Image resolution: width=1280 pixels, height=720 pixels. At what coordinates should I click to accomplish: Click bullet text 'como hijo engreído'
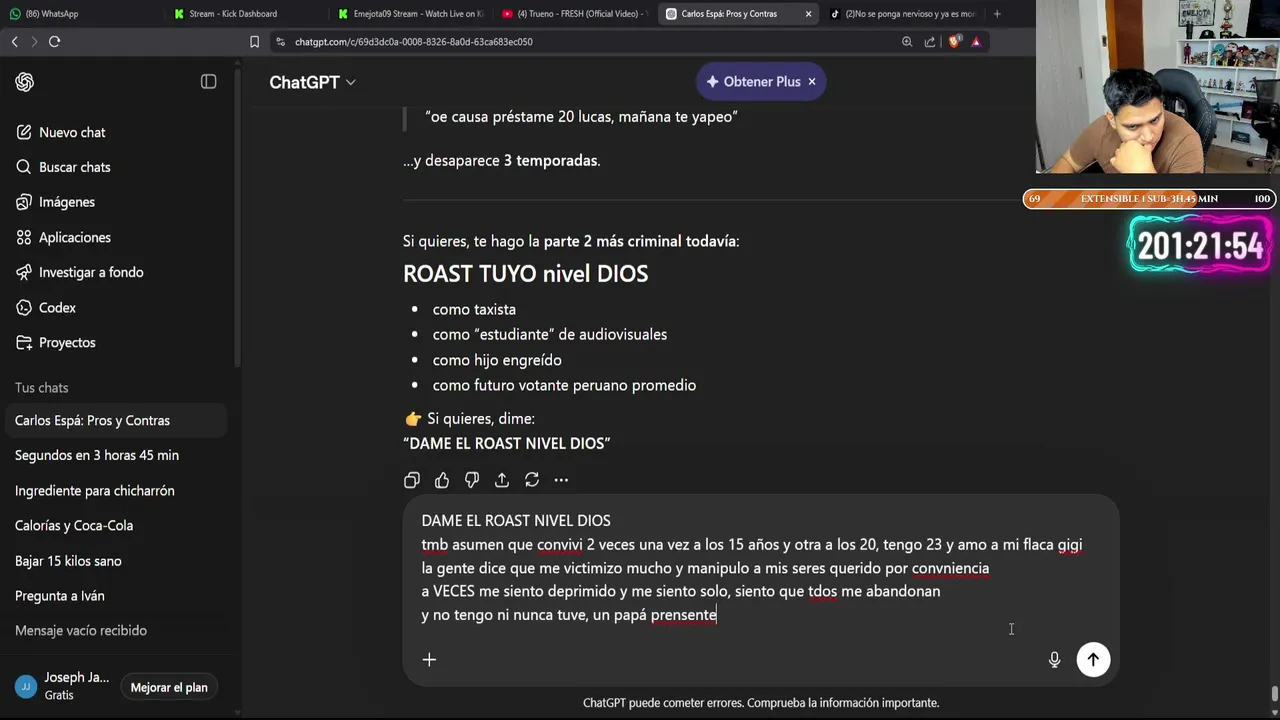(497, 360)
